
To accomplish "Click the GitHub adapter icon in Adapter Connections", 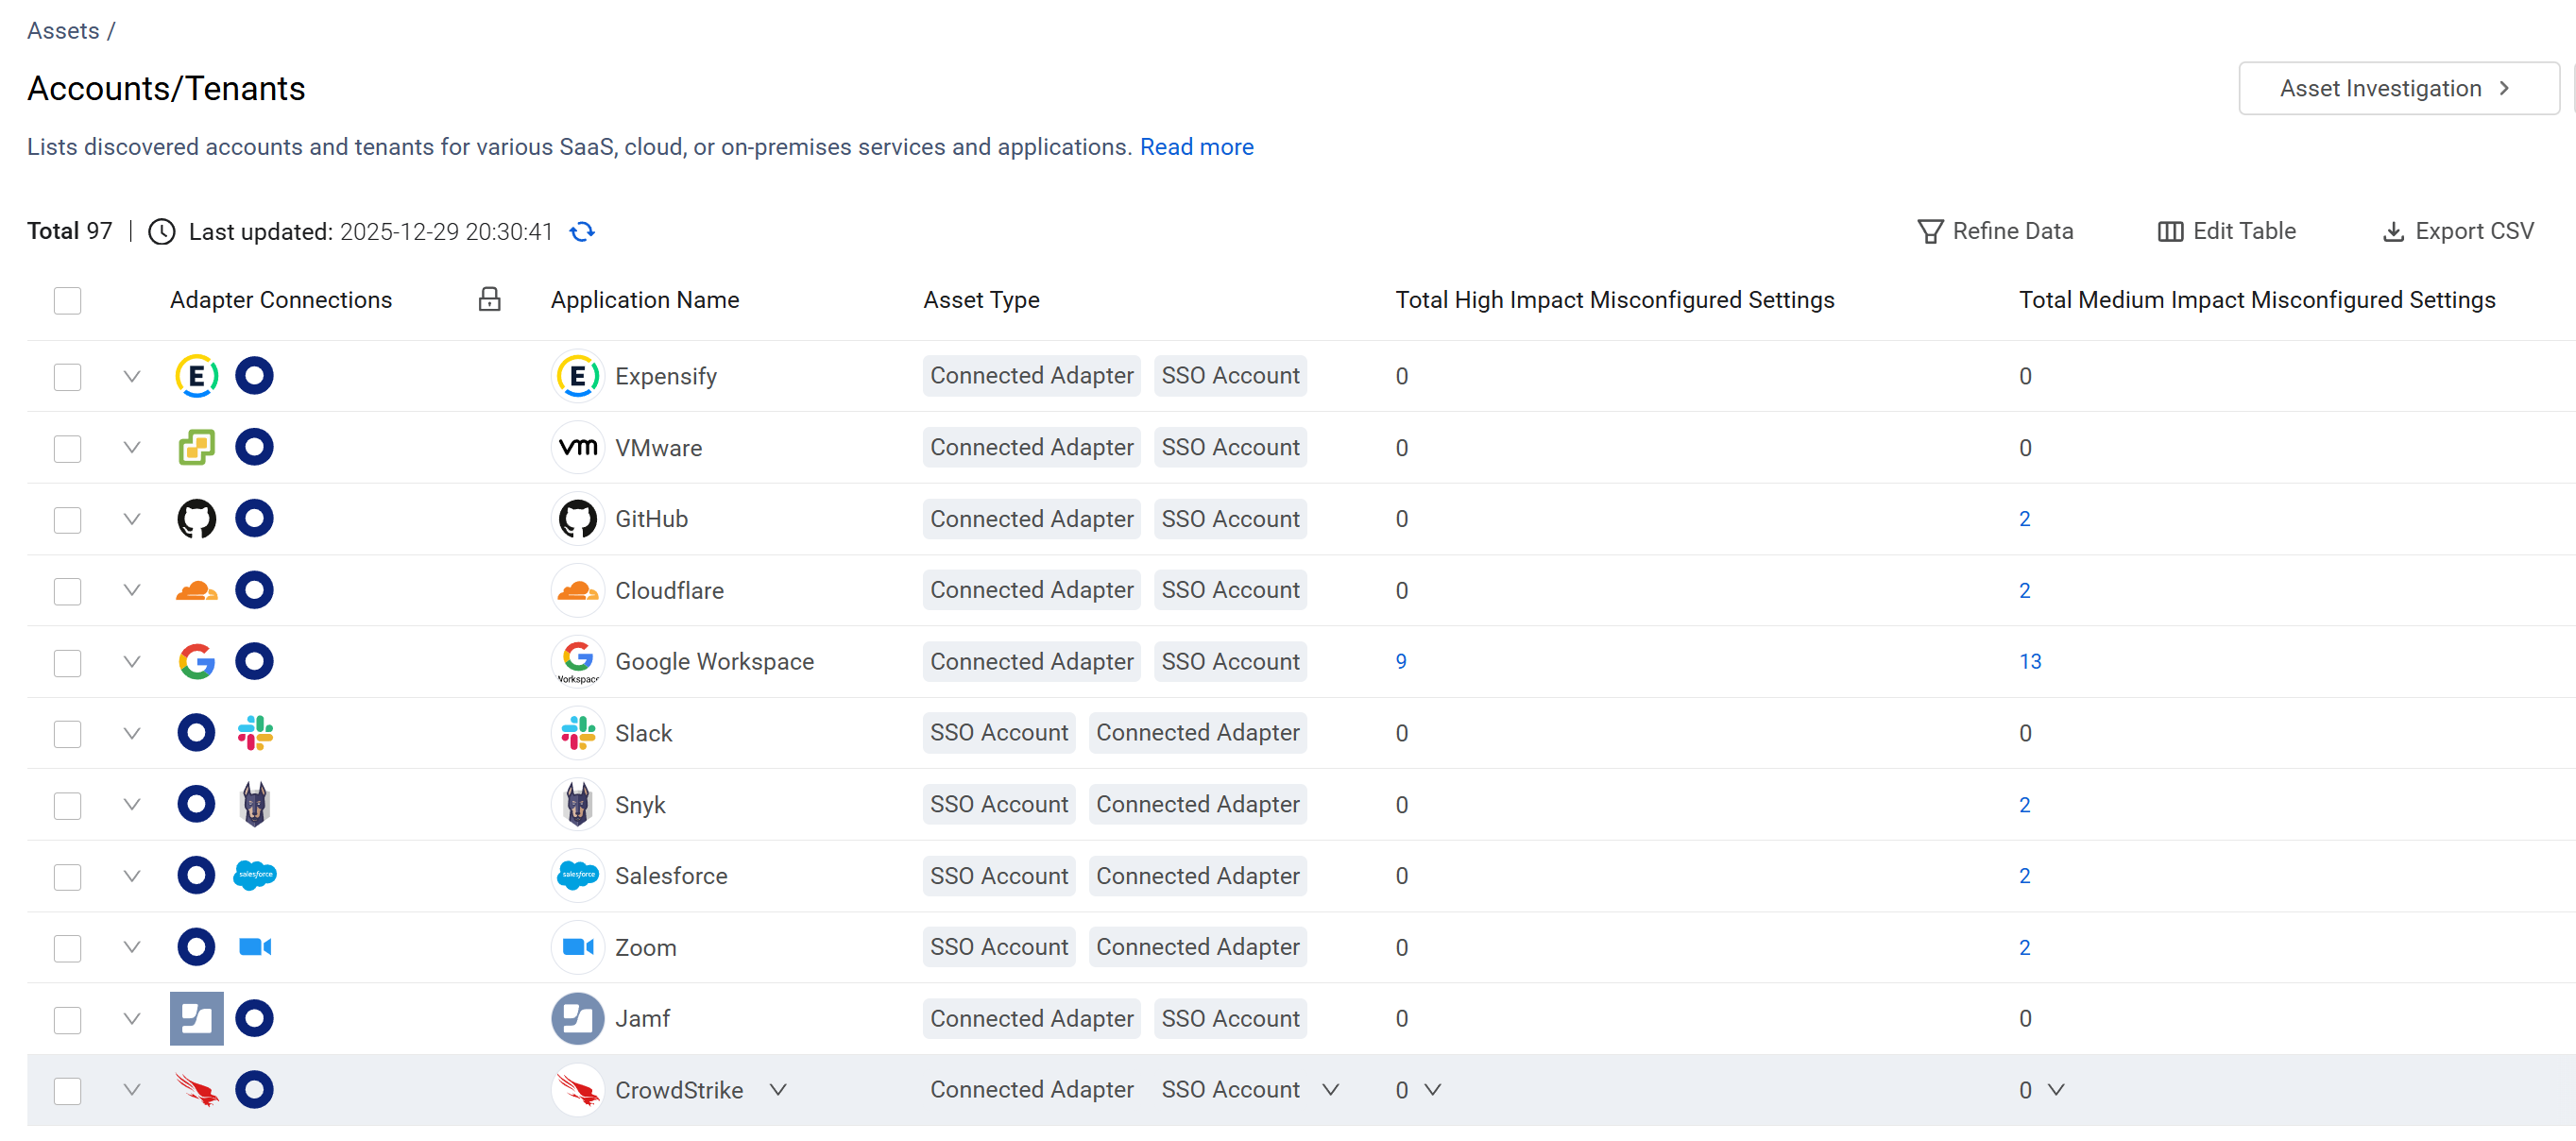I will [196, 519].
